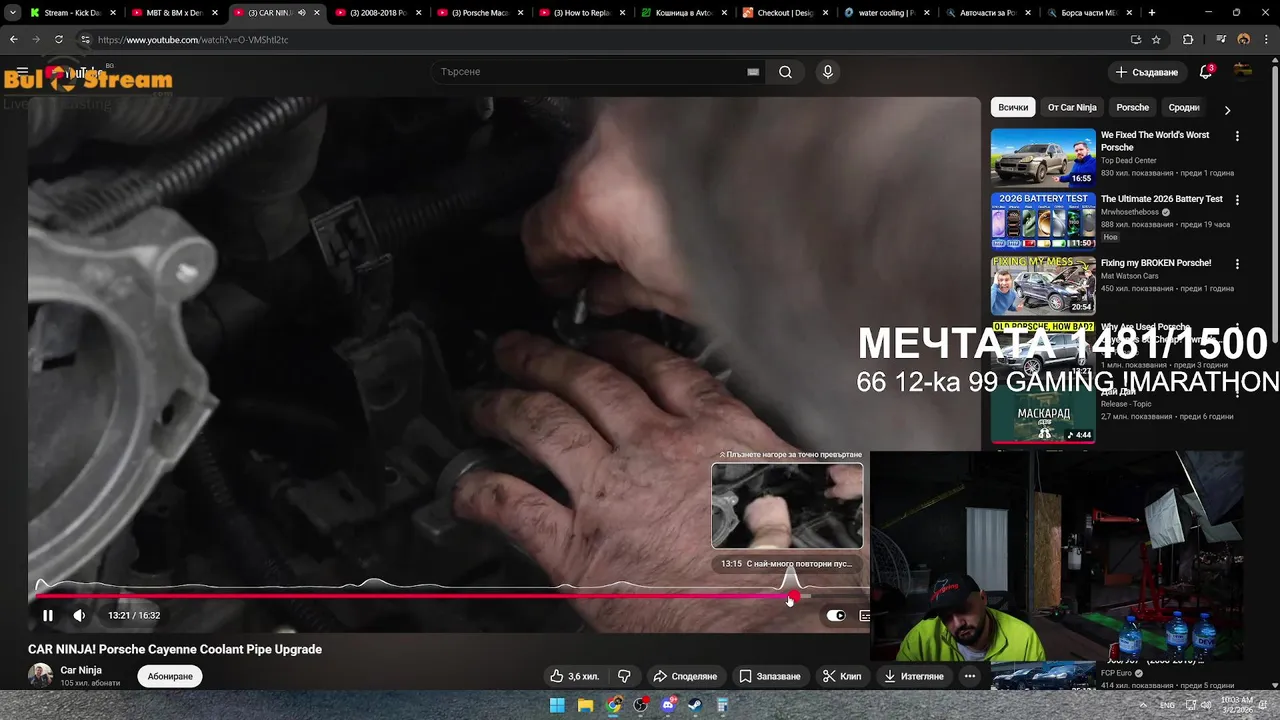Screen dimensions: 1280x720
Task: Dislike the video with thumbs down
Action: coord(624,676)
